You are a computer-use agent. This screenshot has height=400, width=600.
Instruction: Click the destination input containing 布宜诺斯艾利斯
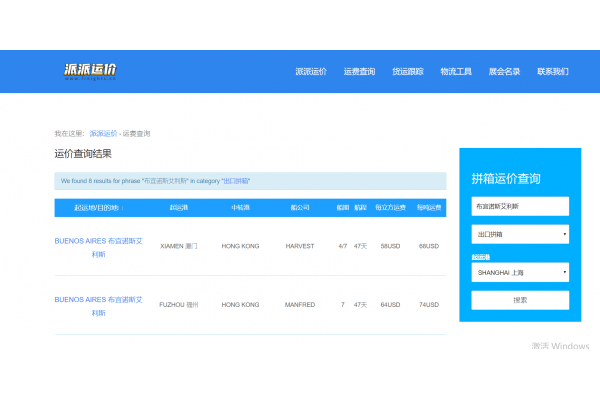519,206
